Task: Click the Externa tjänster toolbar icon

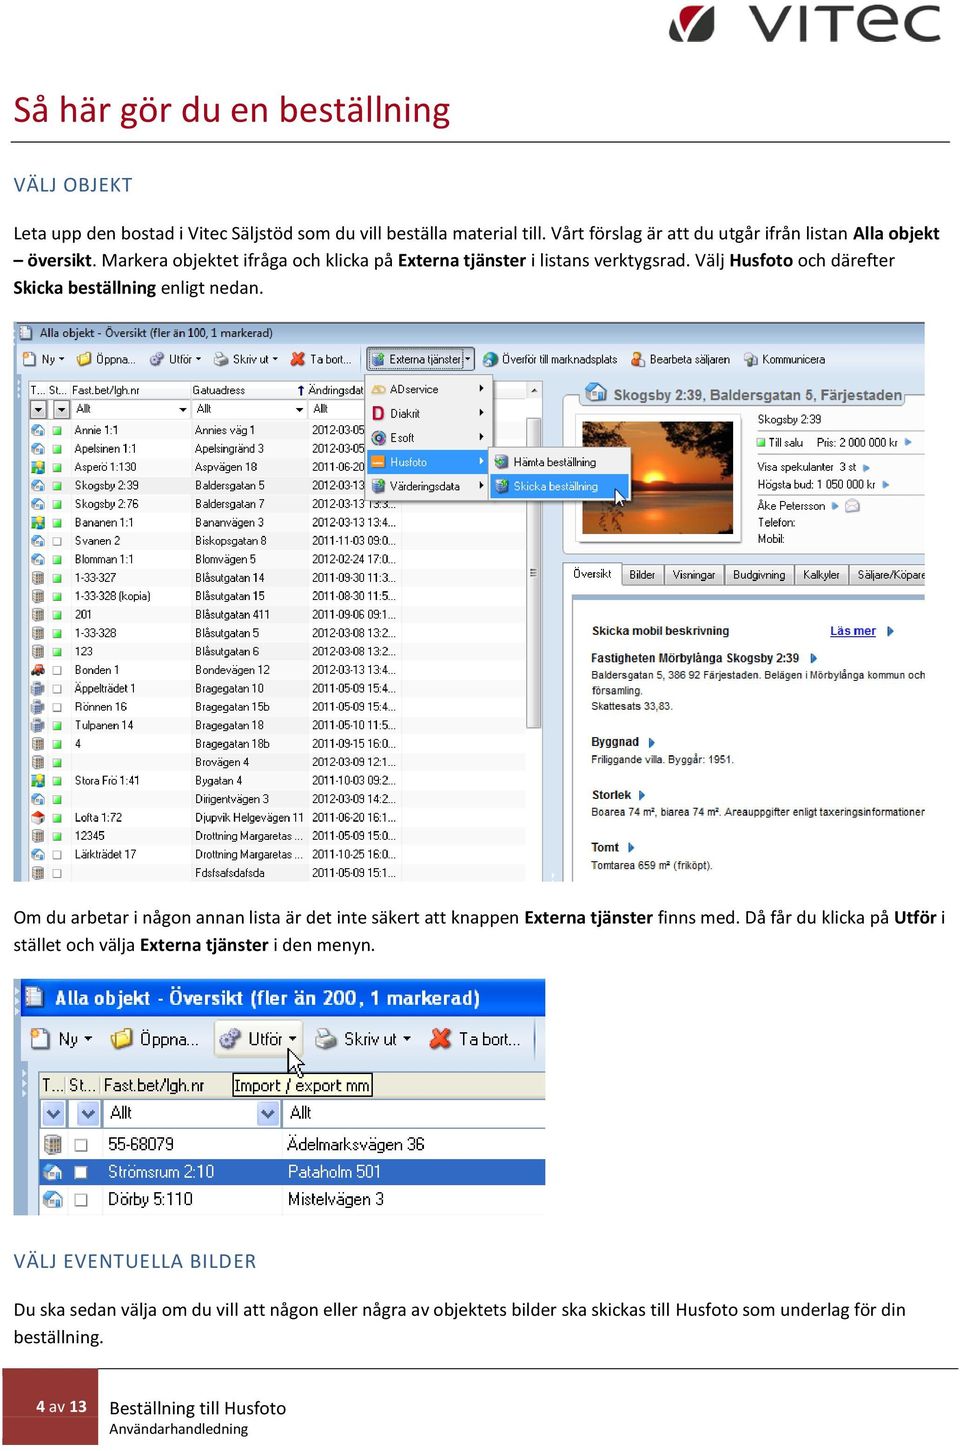Action: pos(378,359)
